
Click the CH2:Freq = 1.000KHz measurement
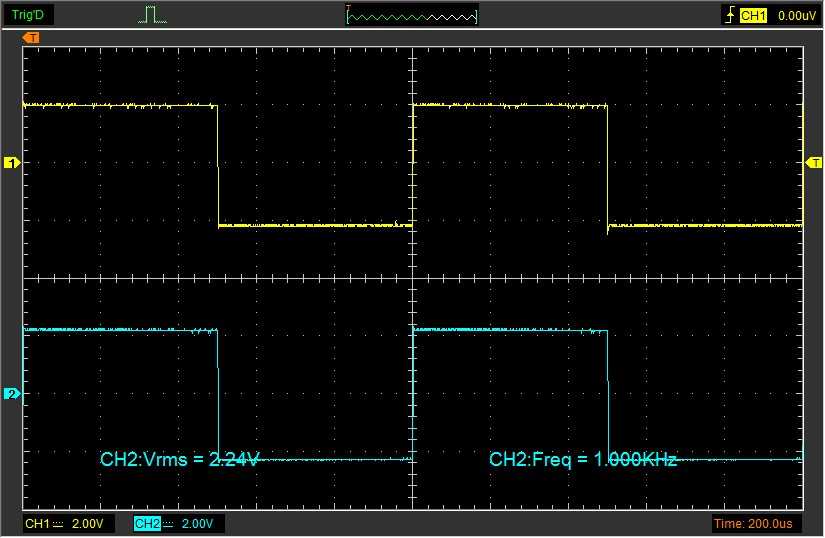(x=582, y=459)
